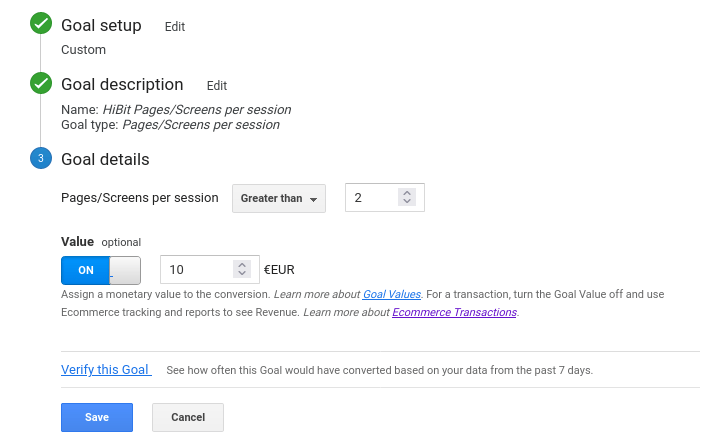Turn off the Value ON toggle

[x=101, y=270]
